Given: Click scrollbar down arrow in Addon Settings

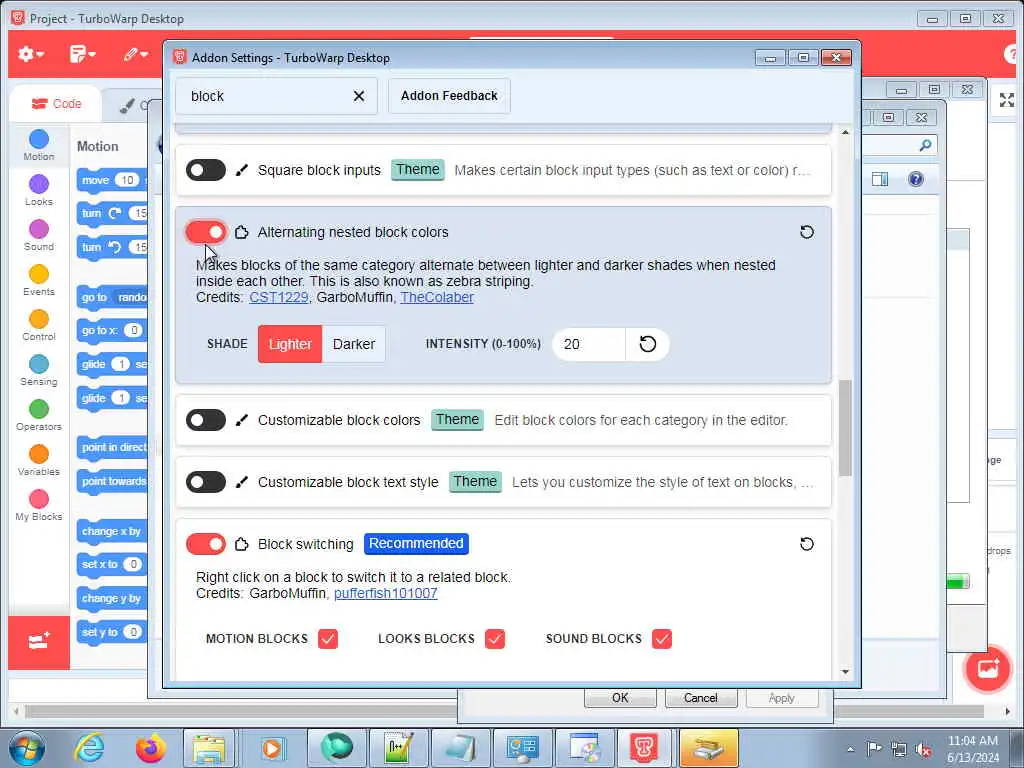Looking at the screenshot, I should 845,672.
